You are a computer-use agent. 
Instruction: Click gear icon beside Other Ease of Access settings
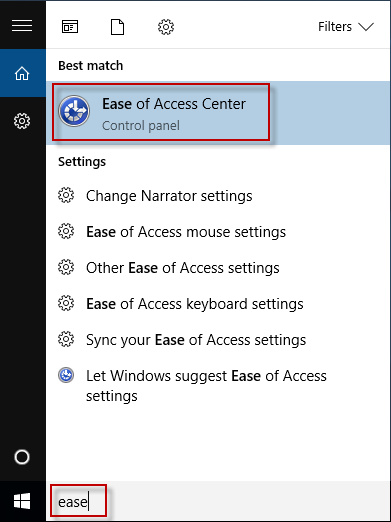click(66, 267)
